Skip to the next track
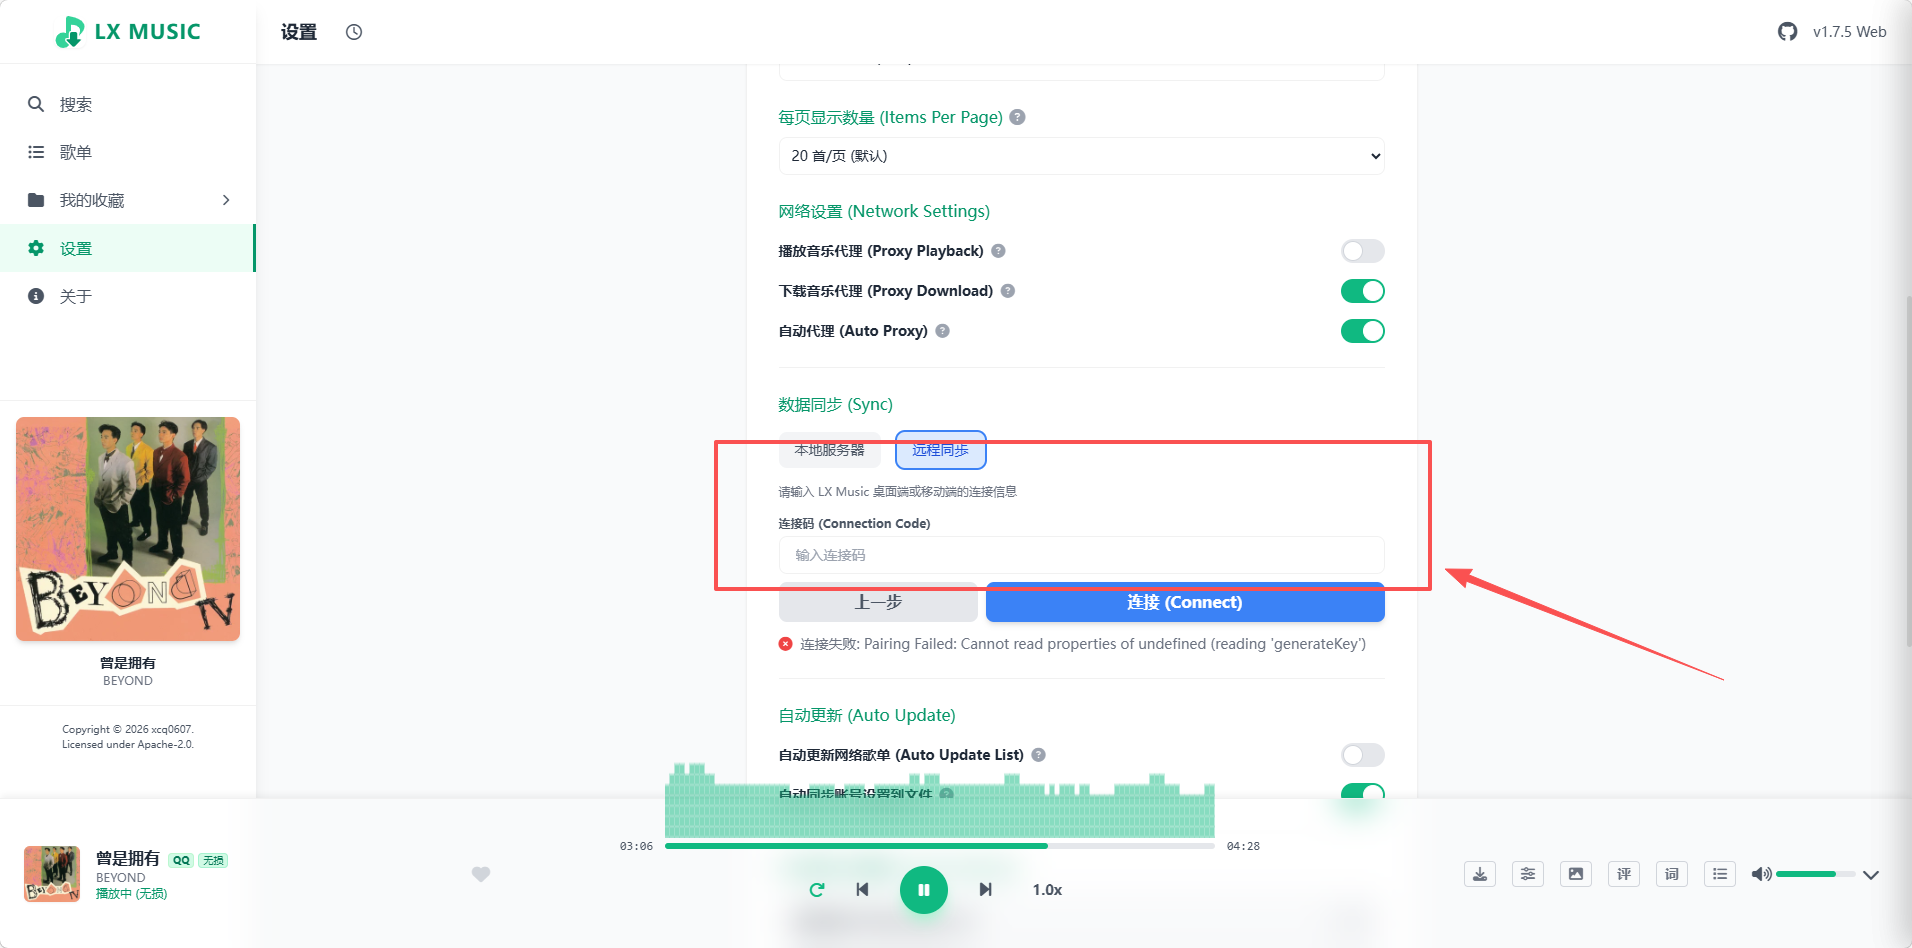The image size is (1912, 948). 985,890
